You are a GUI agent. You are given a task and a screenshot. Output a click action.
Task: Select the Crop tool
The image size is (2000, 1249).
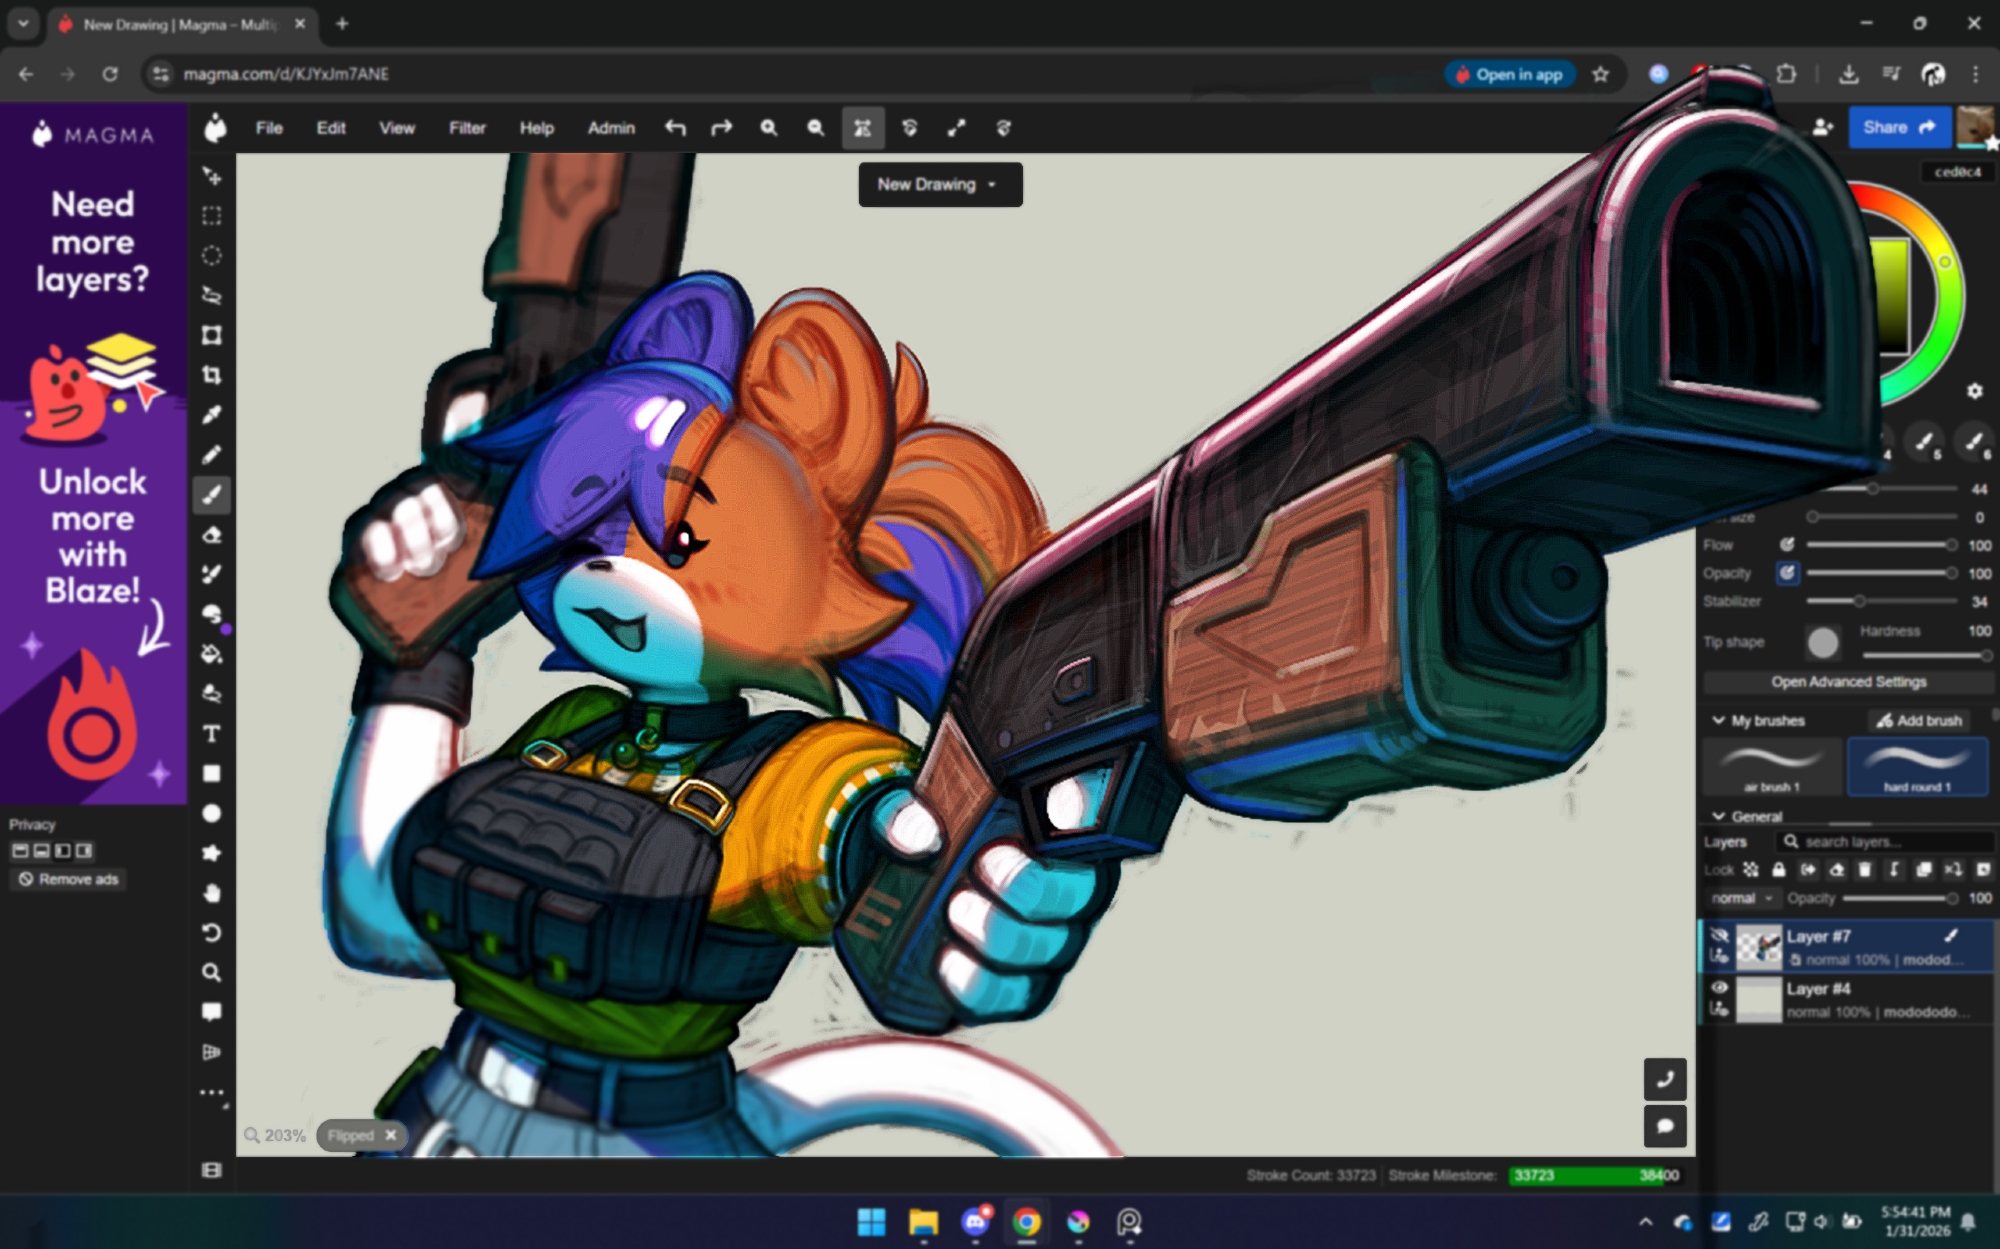pos(211,375)
